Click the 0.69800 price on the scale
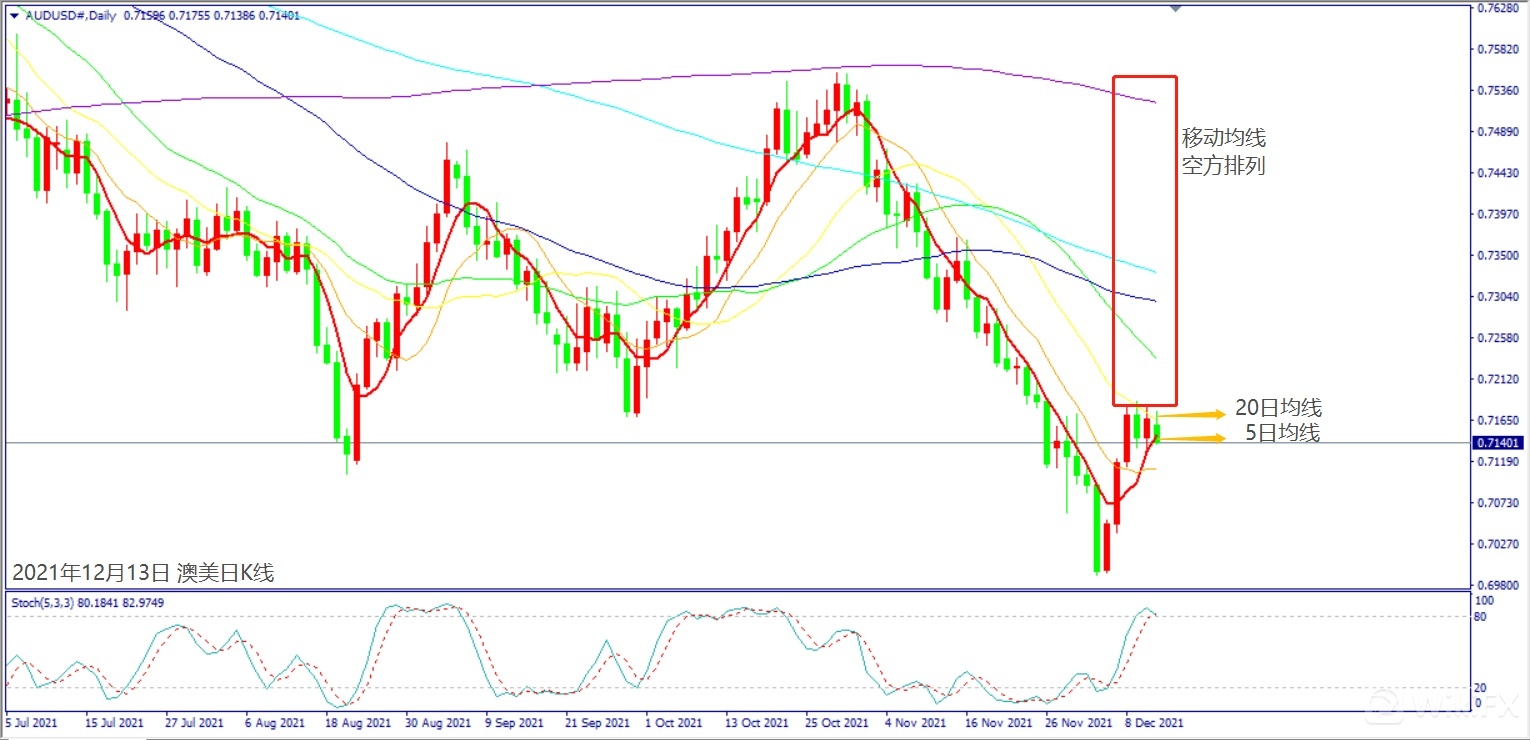 point(1502,586)
